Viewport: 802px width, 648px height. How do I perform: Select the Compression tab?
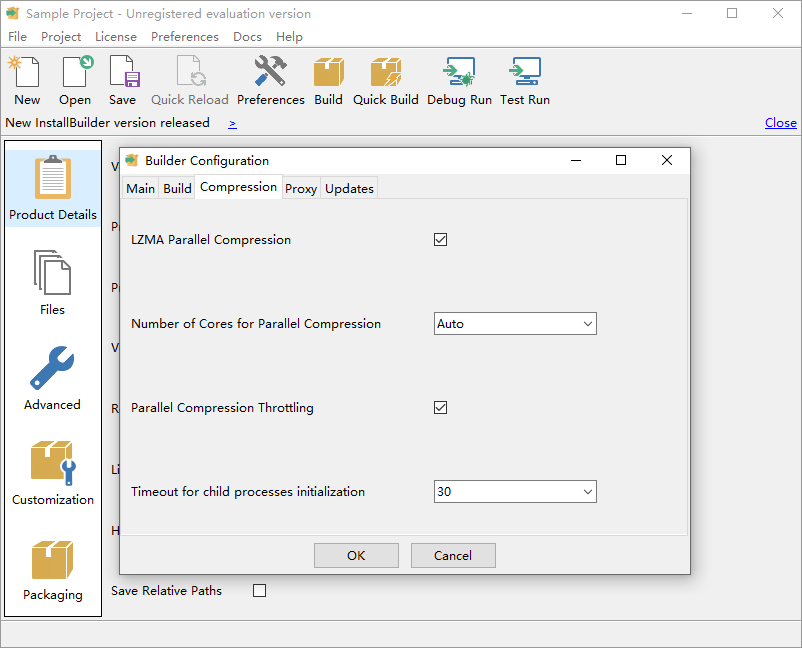point(238,187)
